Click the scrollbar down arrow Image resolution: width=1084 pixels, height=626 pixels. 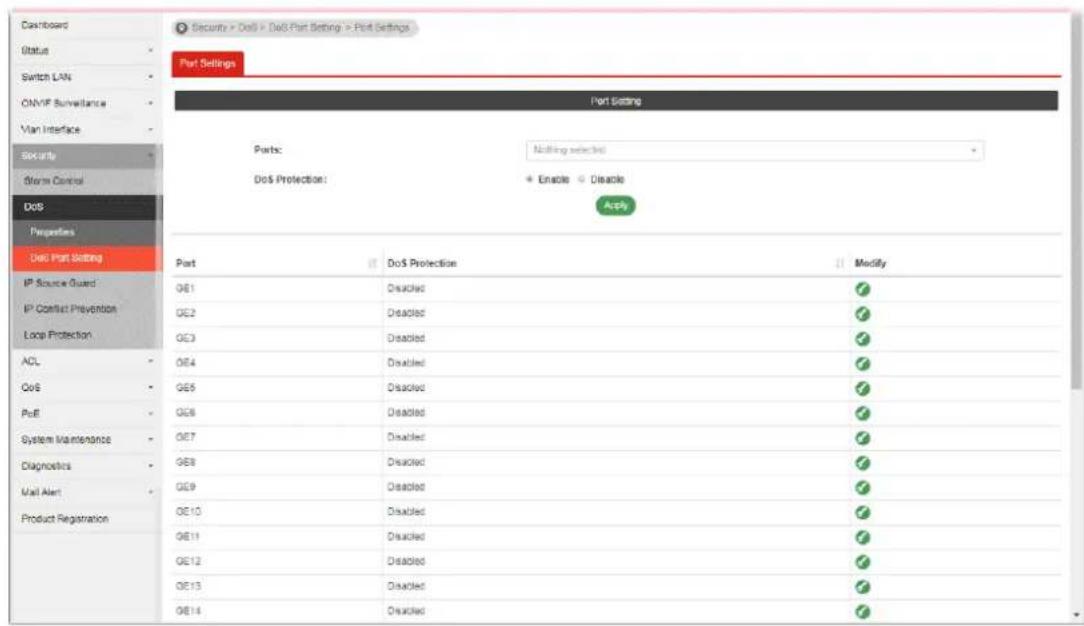click(x=1076, y=615)
